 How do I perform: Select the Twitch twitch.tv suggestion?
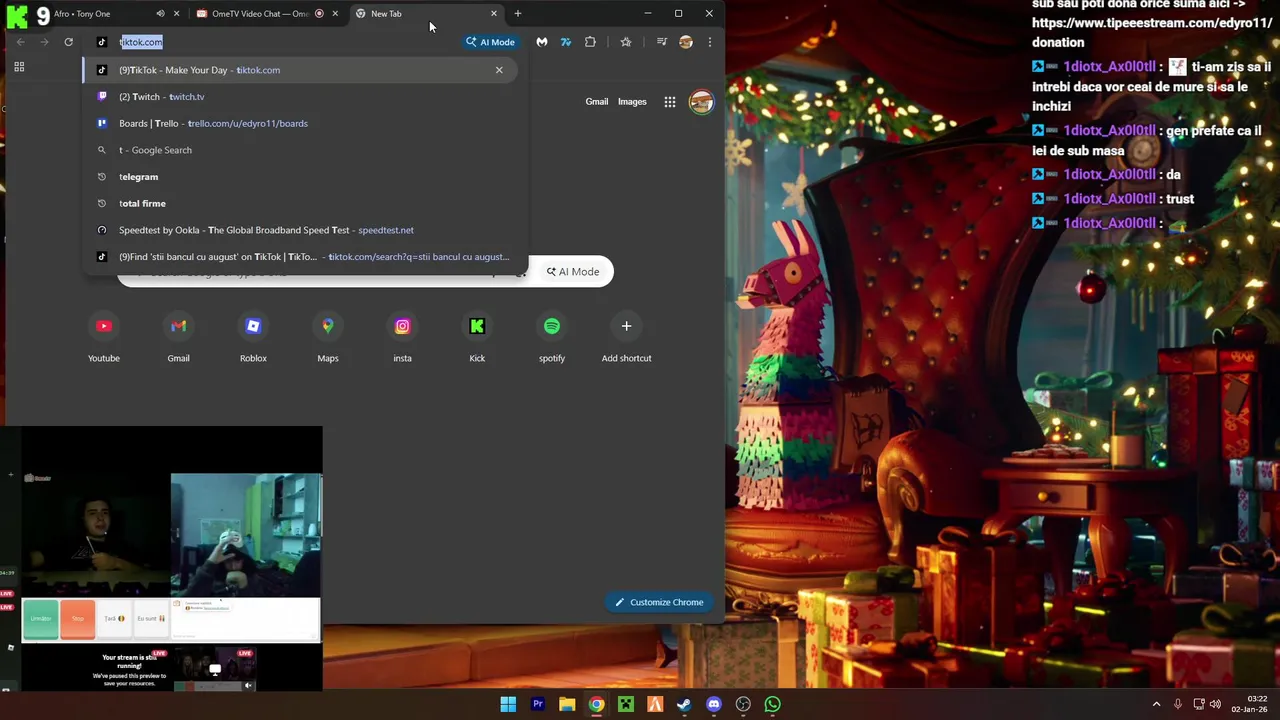[300, 97]
